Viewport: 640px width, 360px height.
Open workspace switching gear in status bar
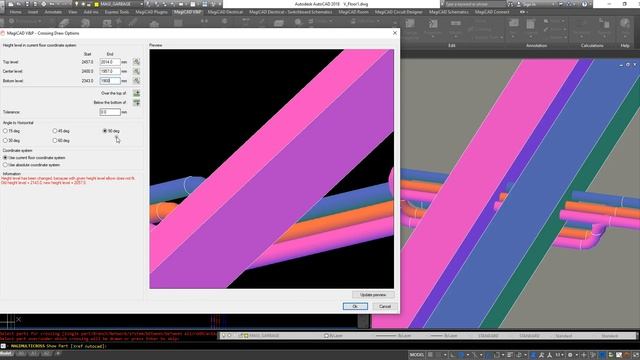tap(570, 355)
